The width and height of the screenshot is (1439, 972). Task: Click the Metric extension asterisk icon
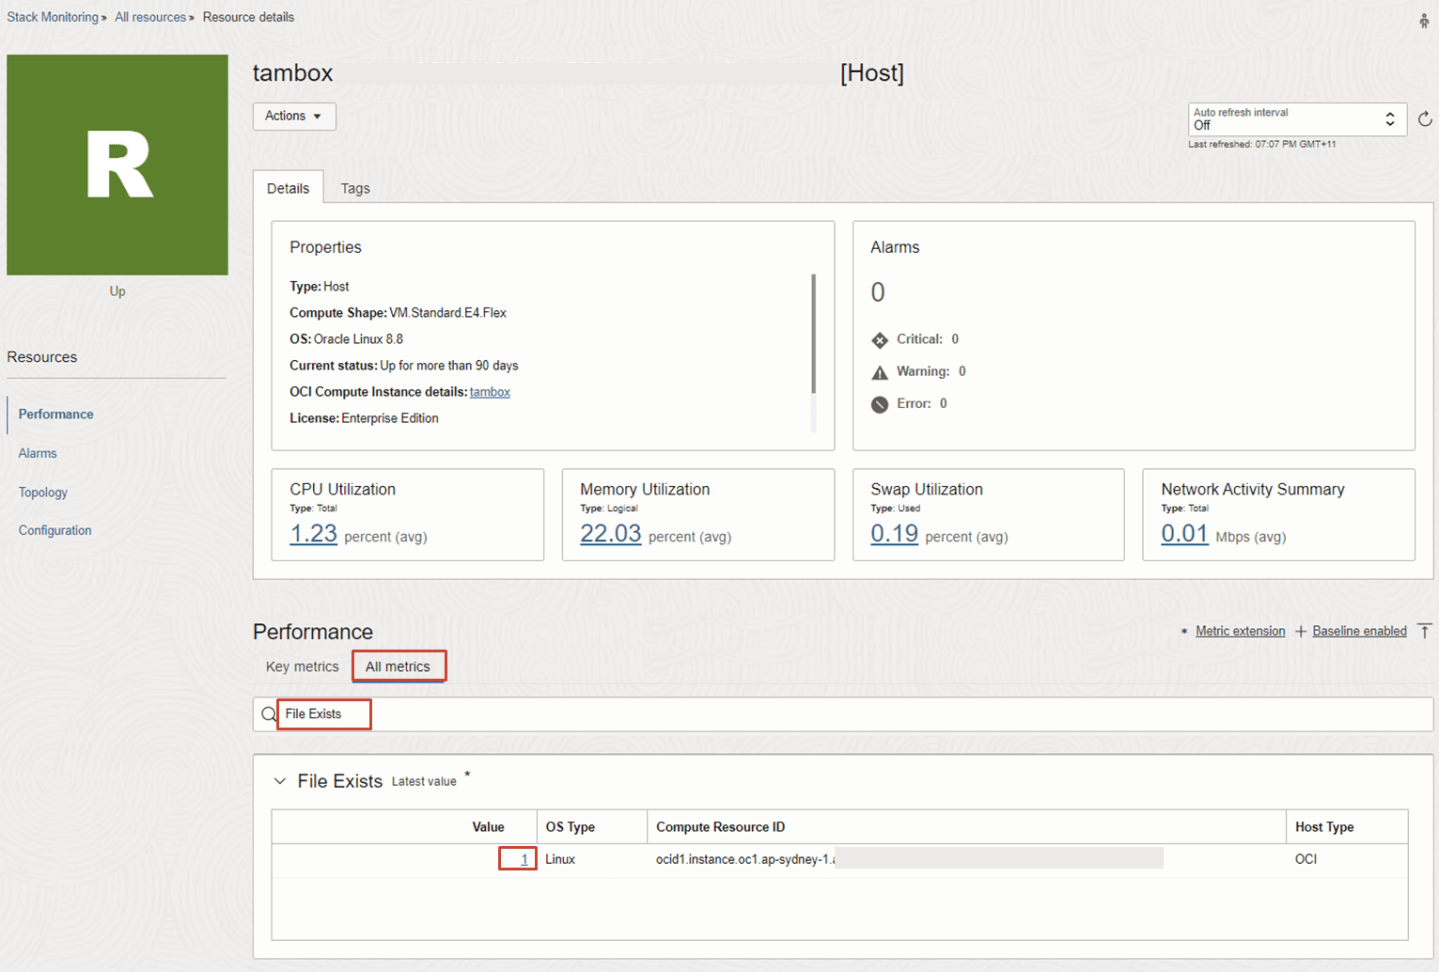(x=1185, y=630)
